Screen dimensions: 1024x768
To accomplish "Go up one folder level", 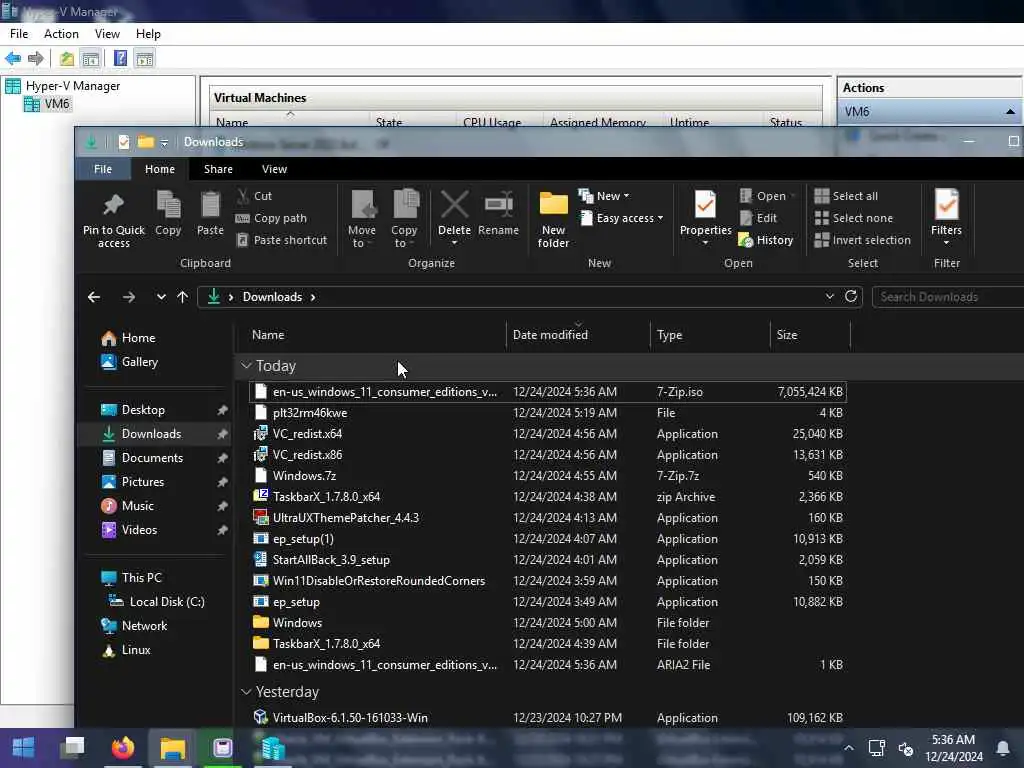I will [183, 297].
